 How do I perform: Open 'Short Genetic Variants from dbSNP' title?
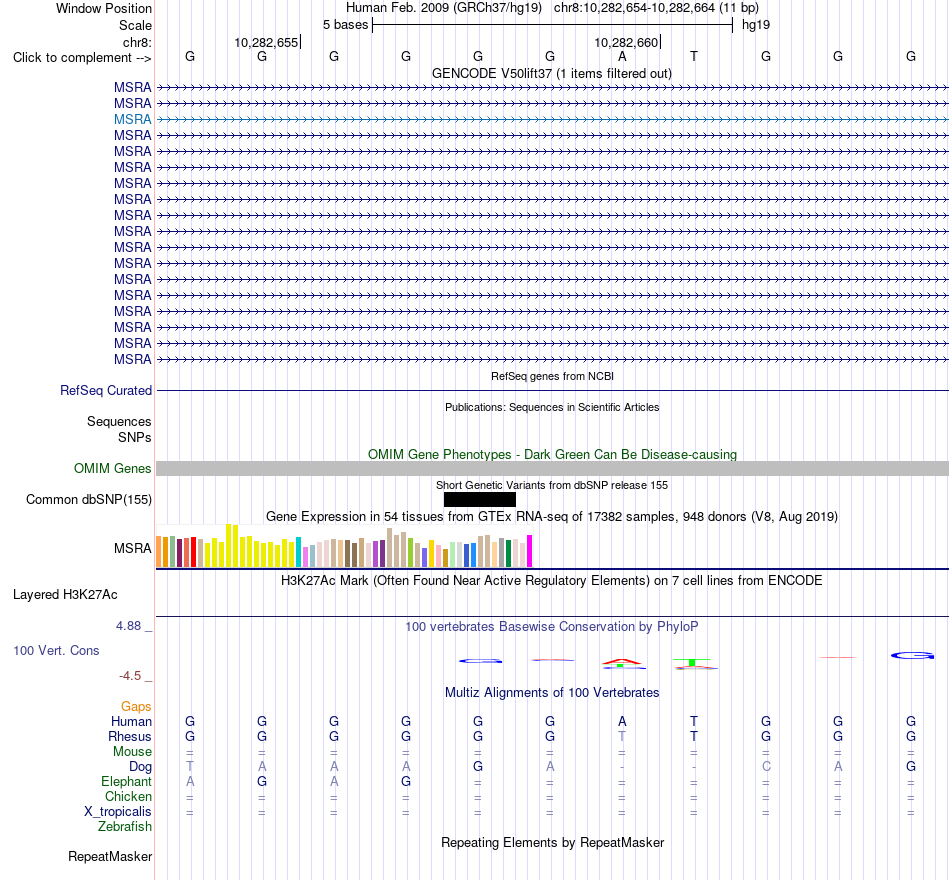[552, 485]
